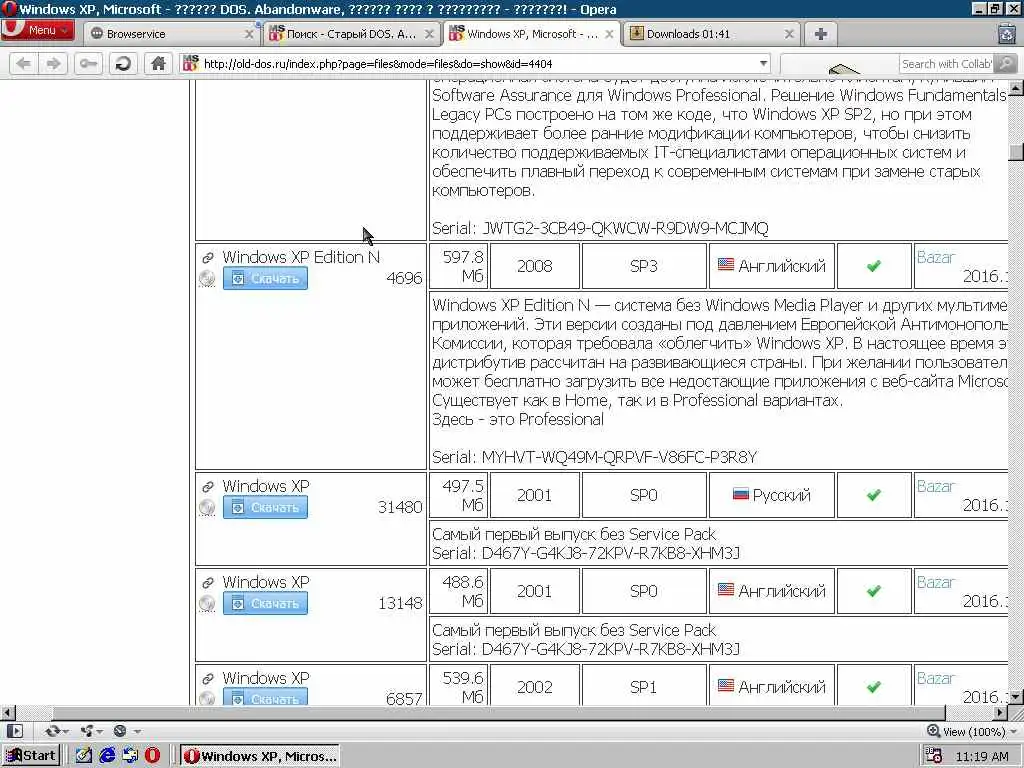Open the View (100%) zoom dropdown
Viewport: 1024px width, 768px height.
972,731
